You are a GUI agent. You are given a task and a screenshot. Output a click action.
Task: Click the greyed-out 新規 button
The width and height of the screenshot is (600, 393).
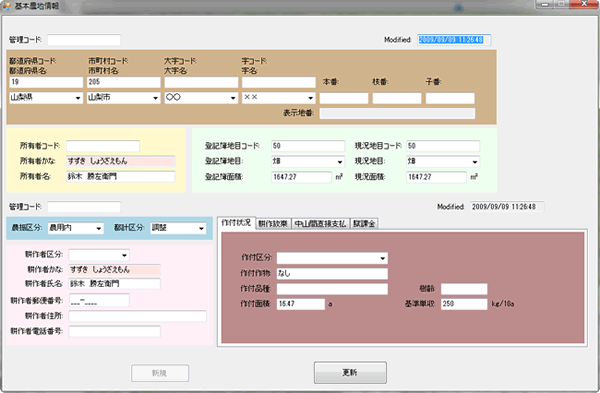point(160,373)
